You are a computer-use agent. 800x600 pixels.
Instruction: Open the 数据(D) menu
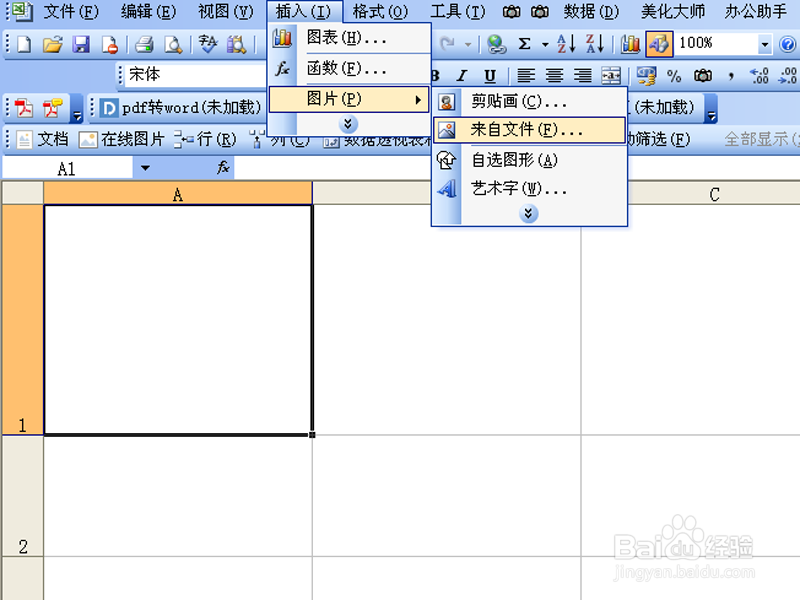point(591,11)
